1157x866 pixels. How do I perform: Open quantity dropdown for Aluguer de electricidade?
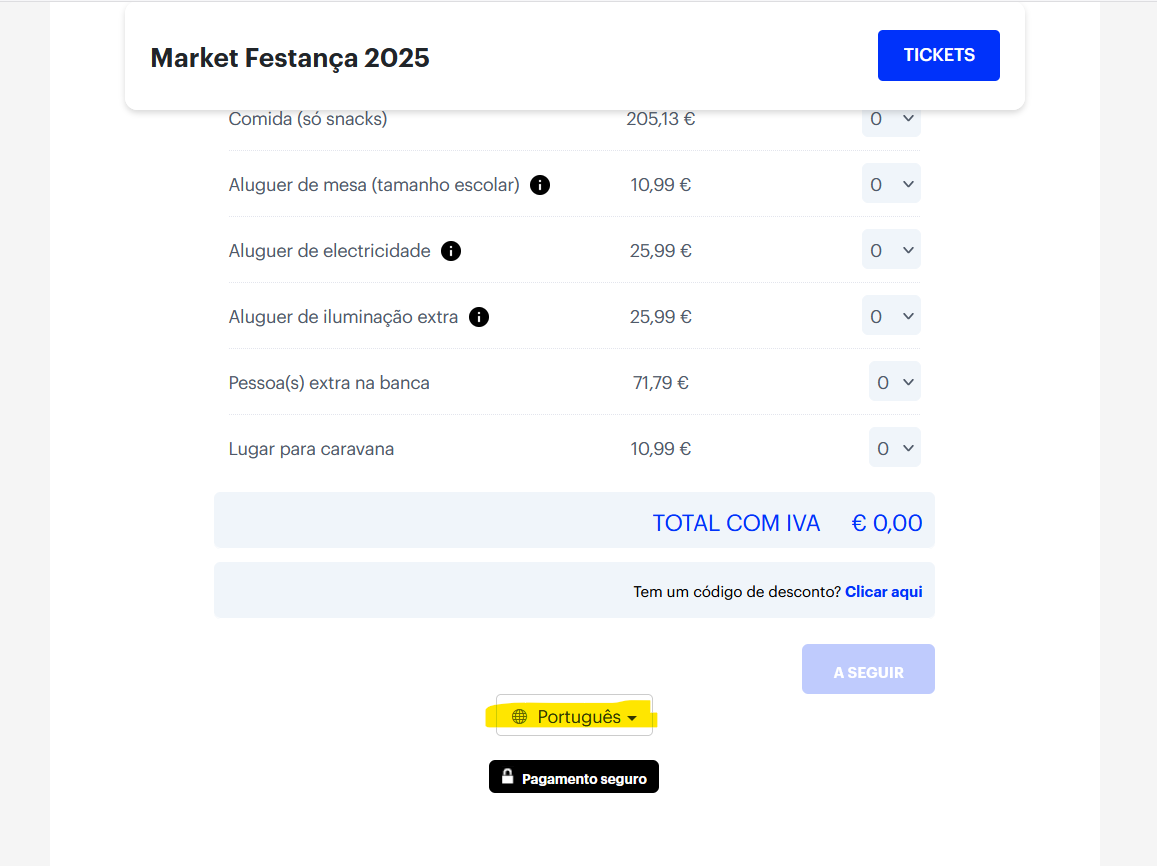(891, 251)
